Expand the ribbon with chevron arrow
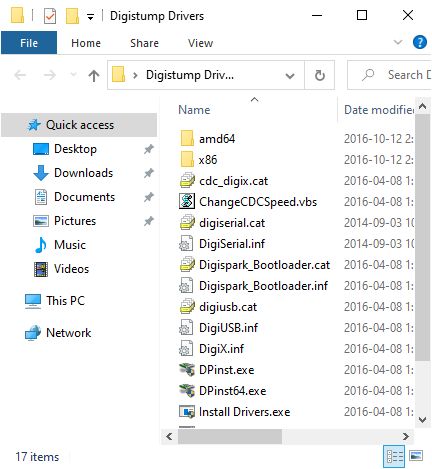 tap(398, 42)
